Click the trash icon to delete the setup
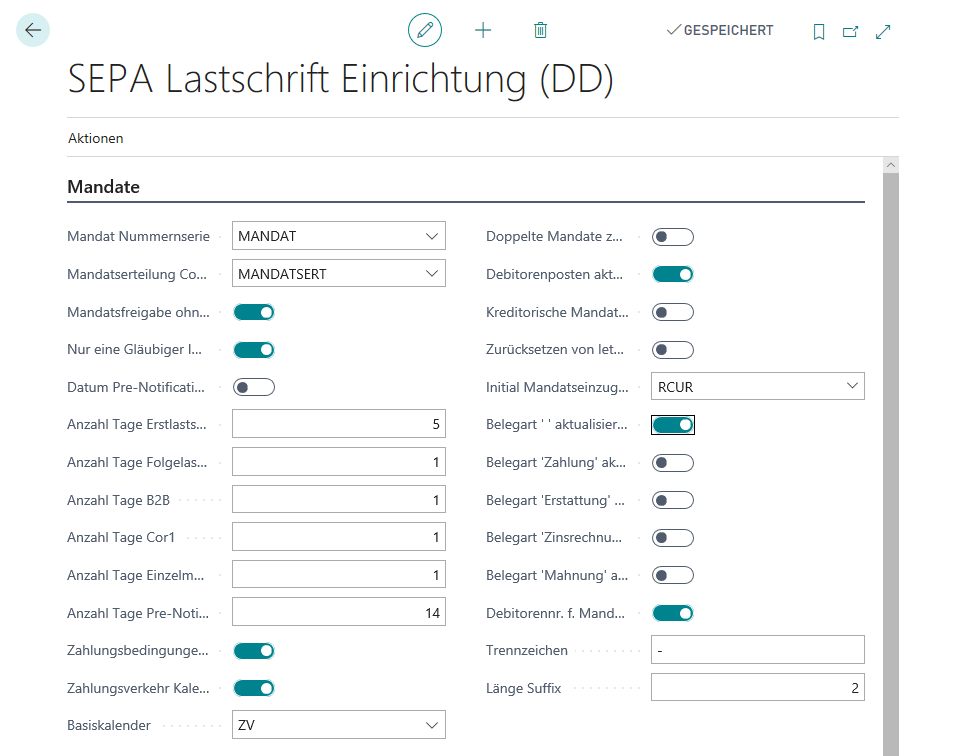 click(540, 30)
